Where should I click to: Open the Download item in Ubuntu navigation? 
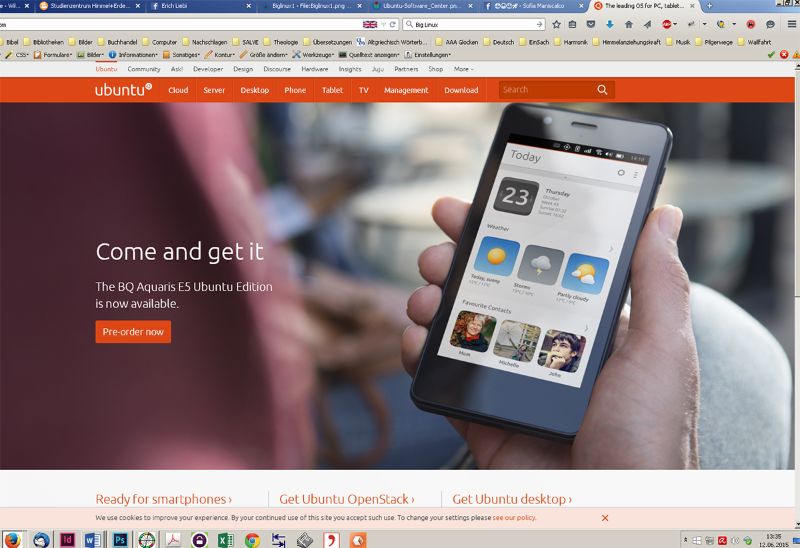pyautogui.click(x=461, y=90)
